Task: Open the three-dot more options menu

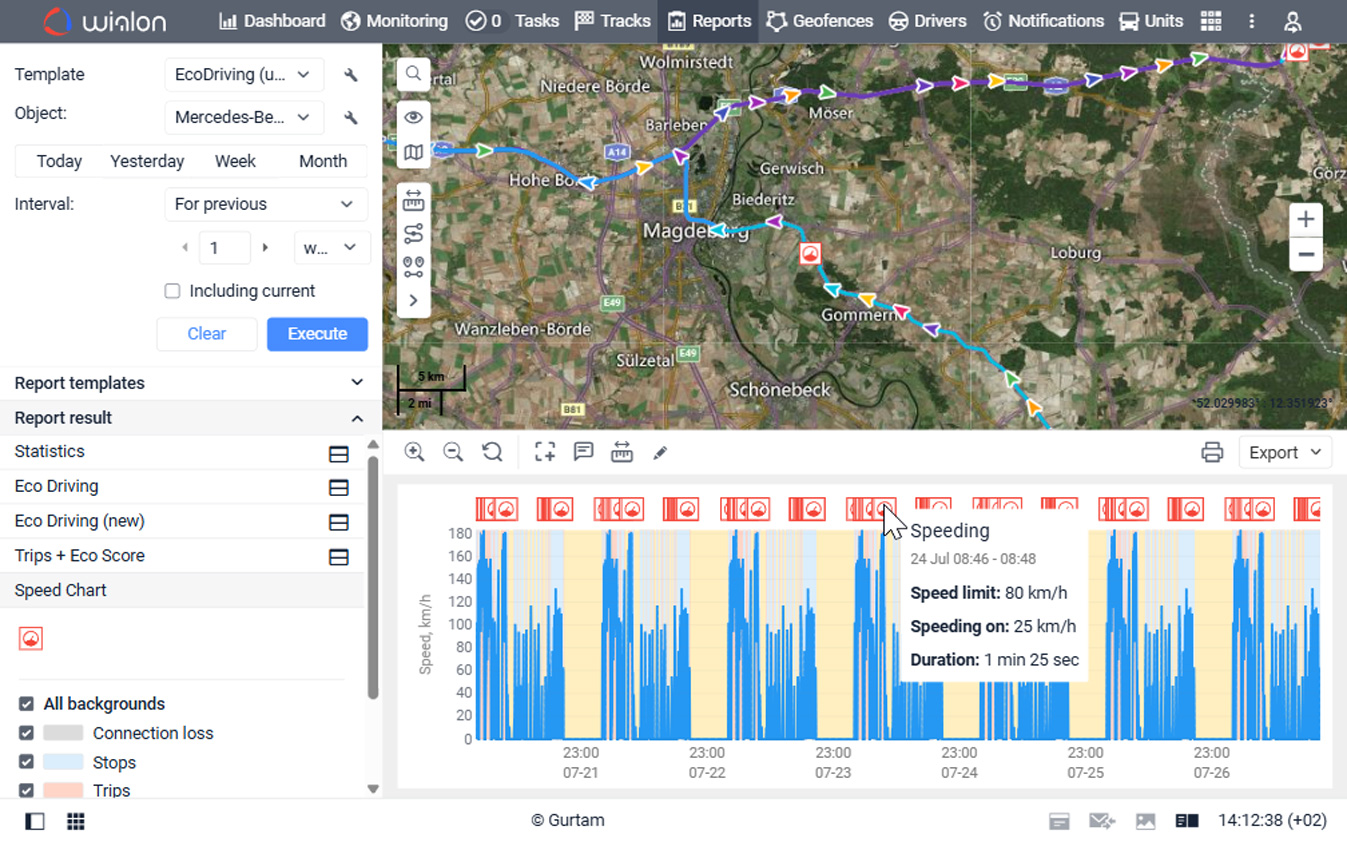Action: (x=1251, y=21)
